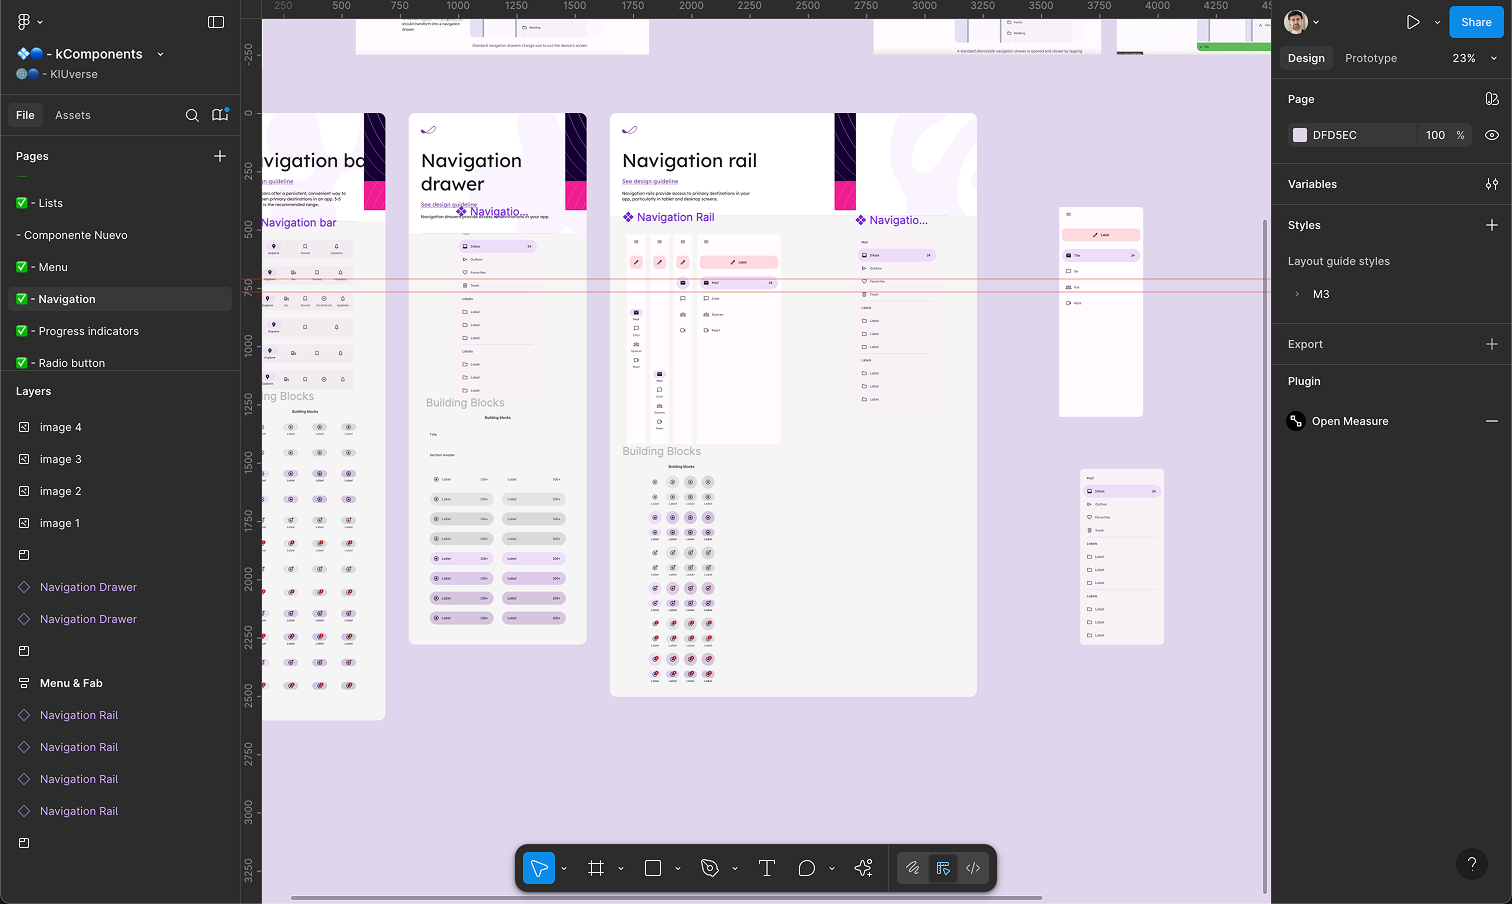Expand the M3 layout guide style

click(x=1297, y=294)
